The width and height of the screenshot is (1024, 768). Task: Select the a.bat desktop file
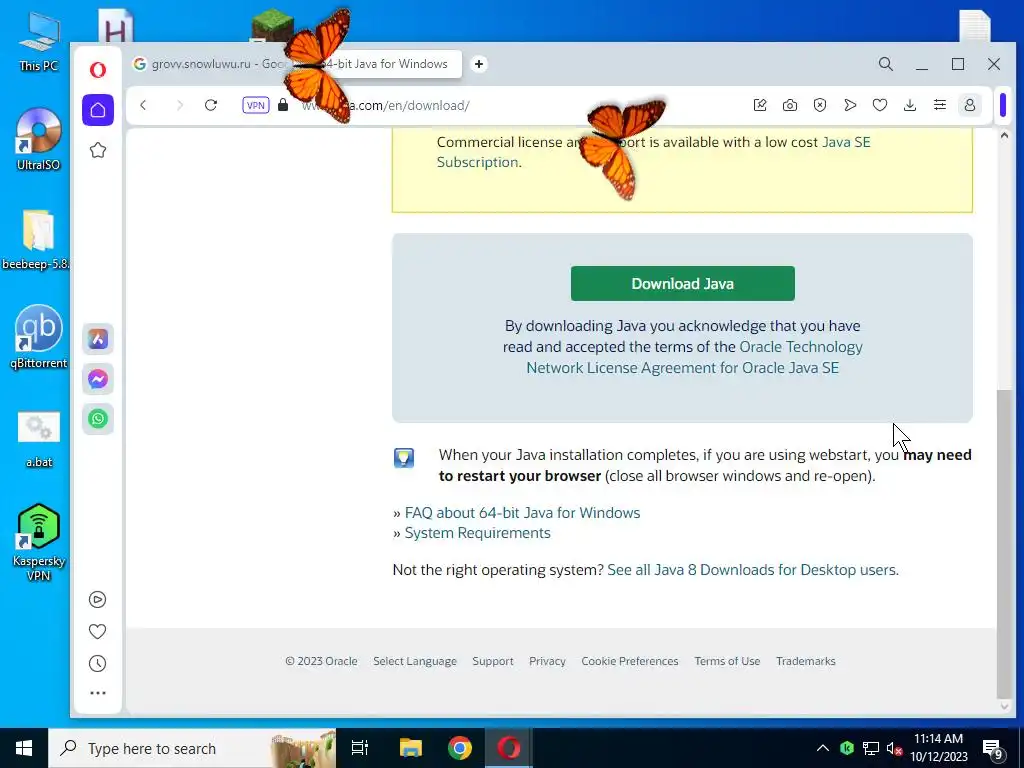[x=39, y=440]
